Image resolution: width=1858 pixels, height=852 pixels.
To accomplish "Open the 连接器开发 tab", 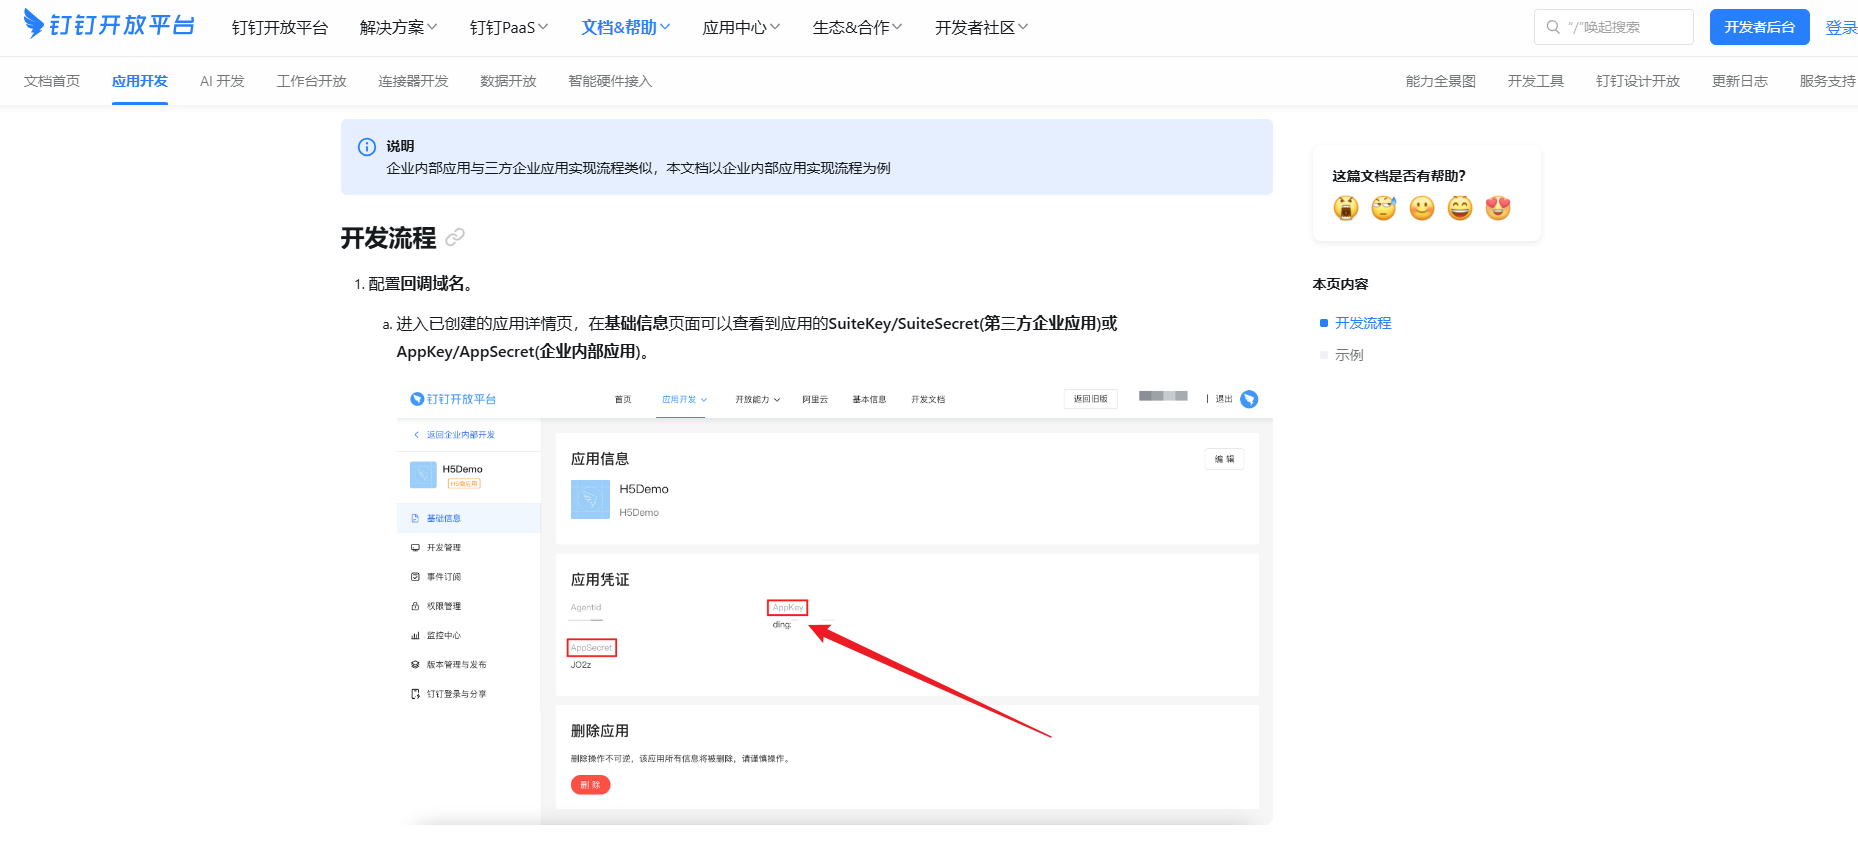I will pos(413,81).
